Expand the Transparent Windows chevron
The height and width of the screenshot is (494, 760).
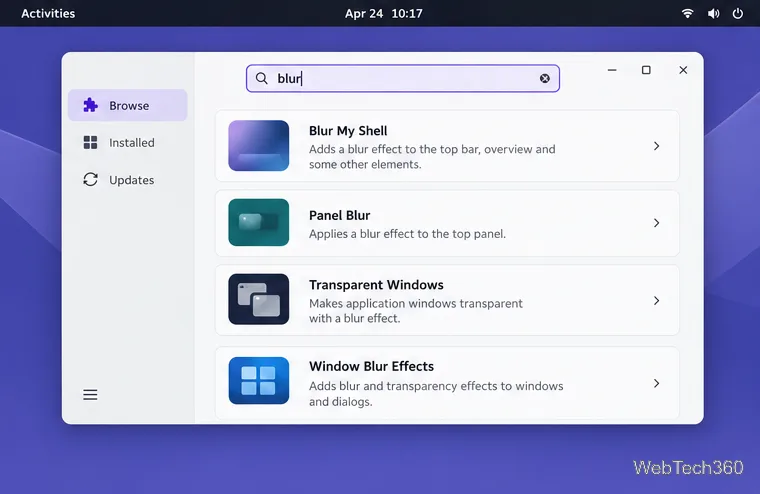pos(656,301)
